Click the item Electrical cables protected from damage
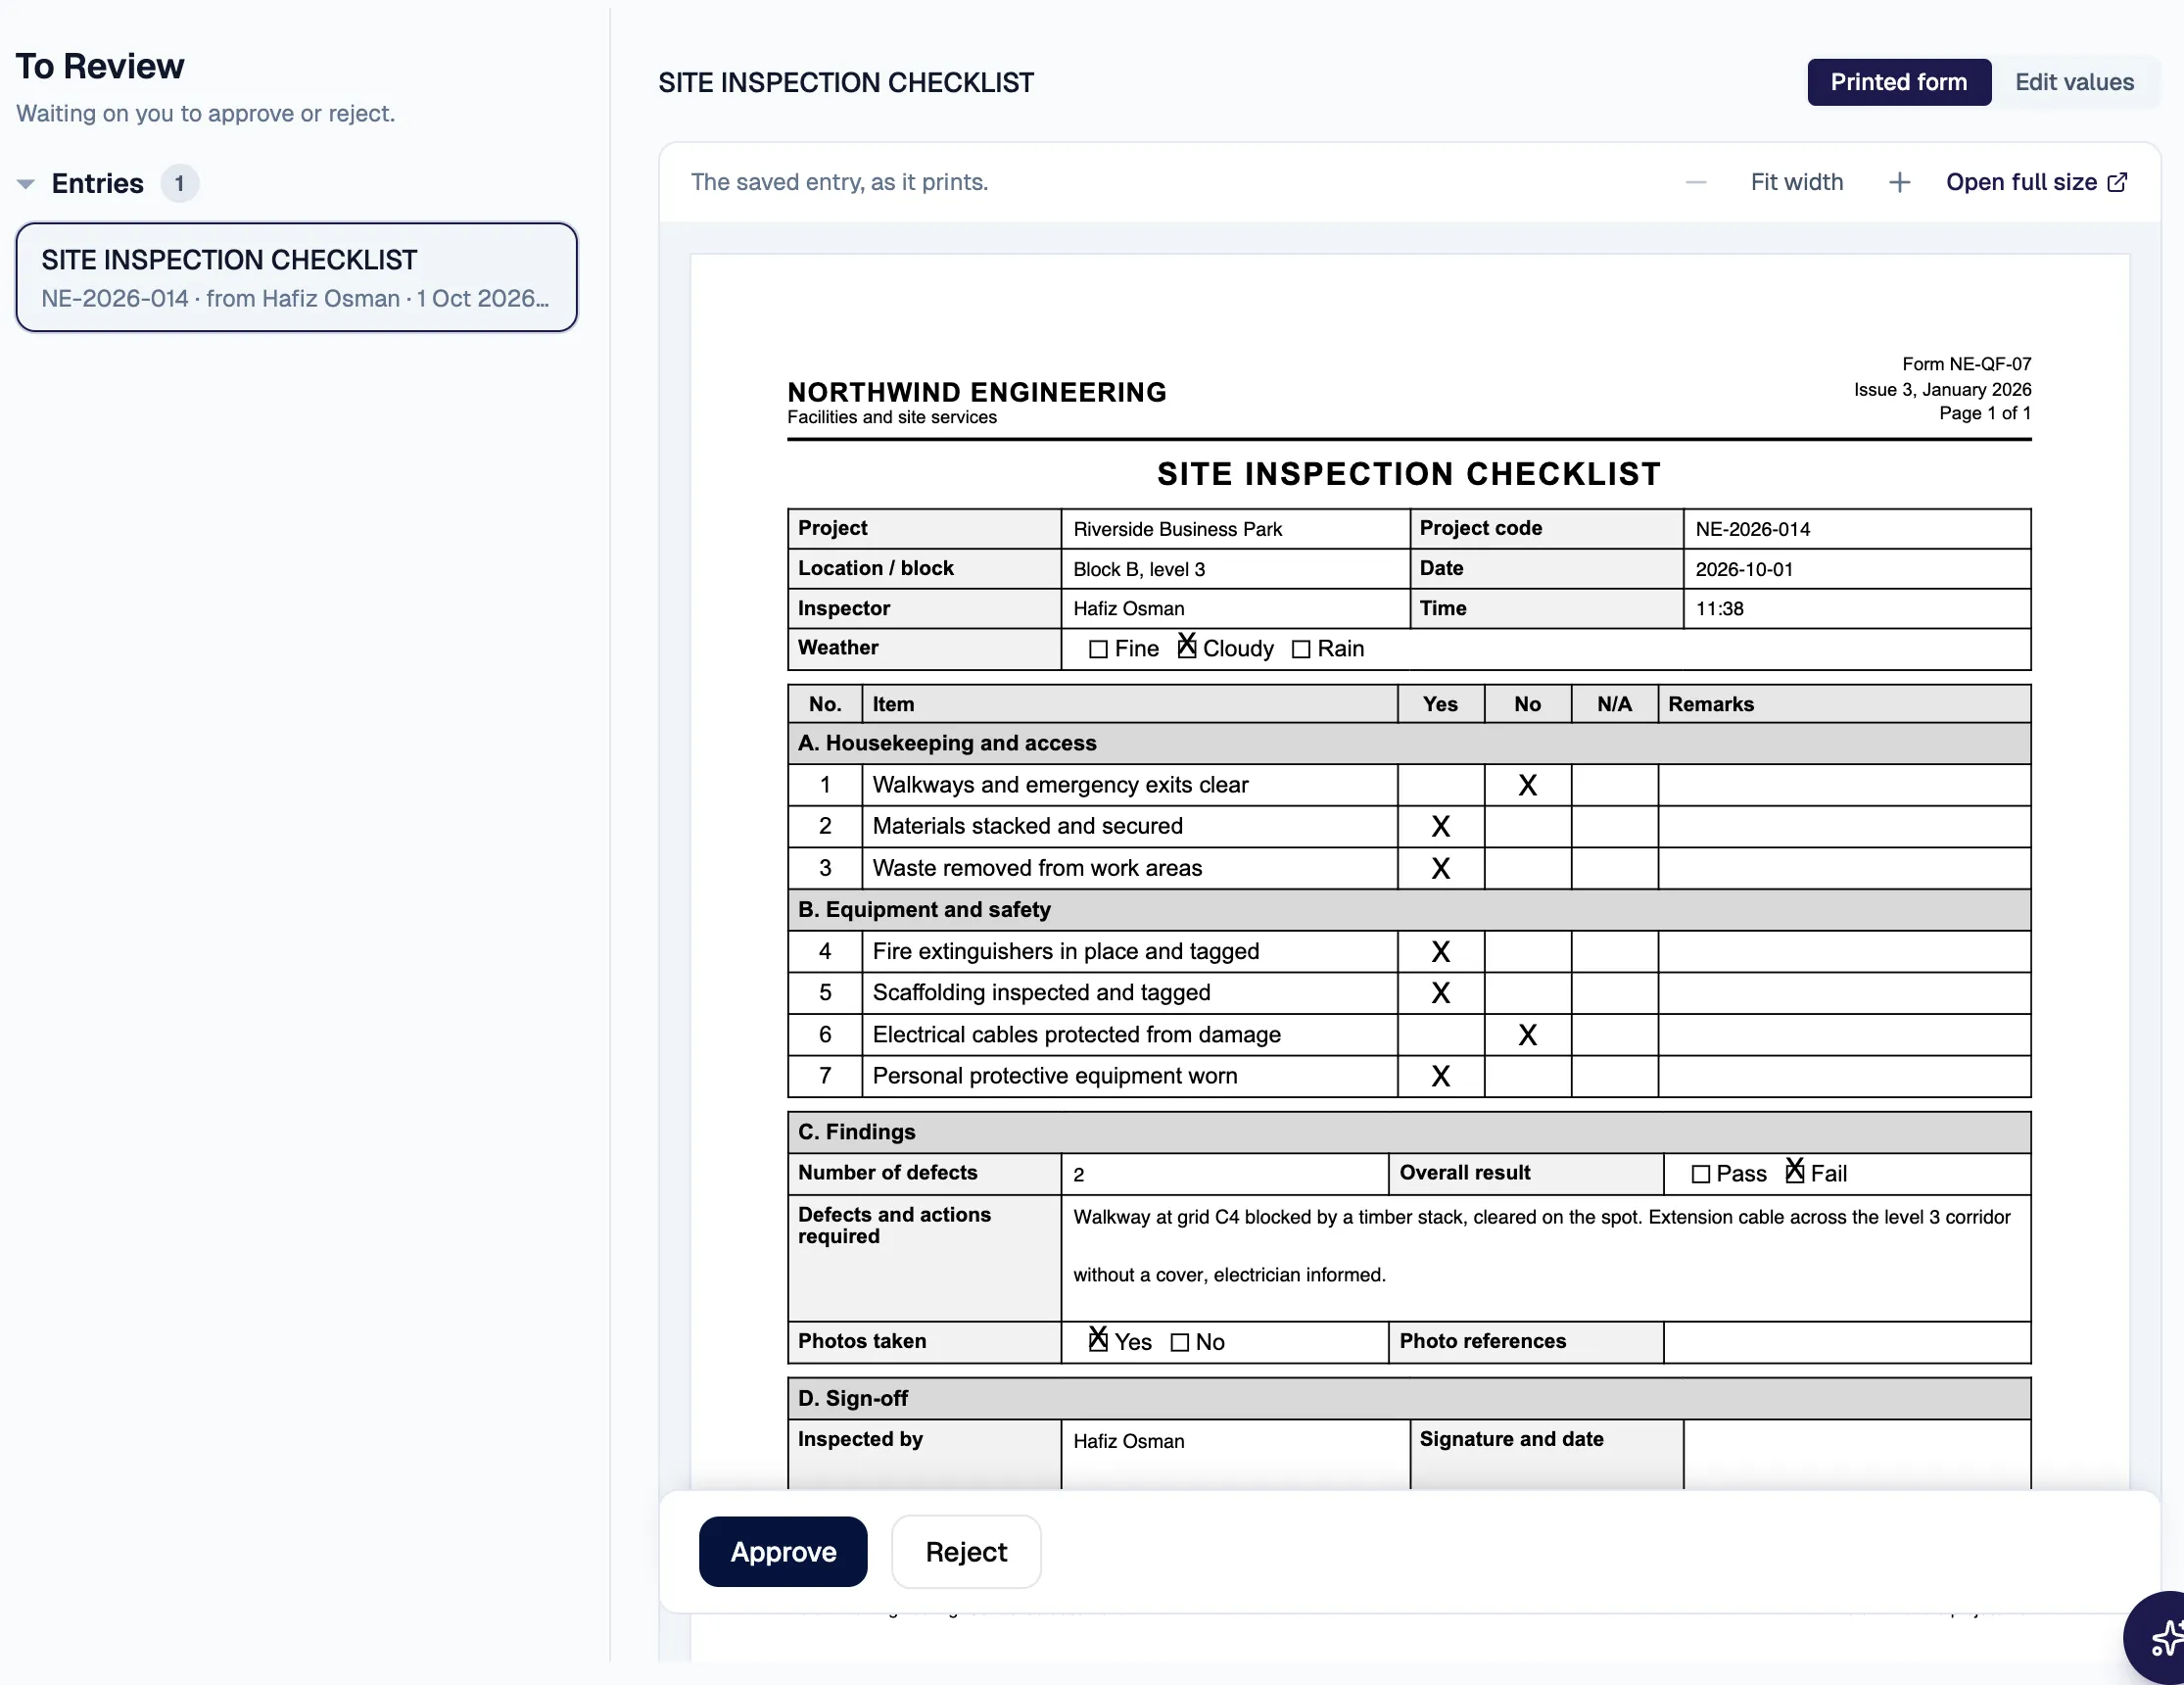This screenshot has height=1685, width=2184. coord(1076,1035)
